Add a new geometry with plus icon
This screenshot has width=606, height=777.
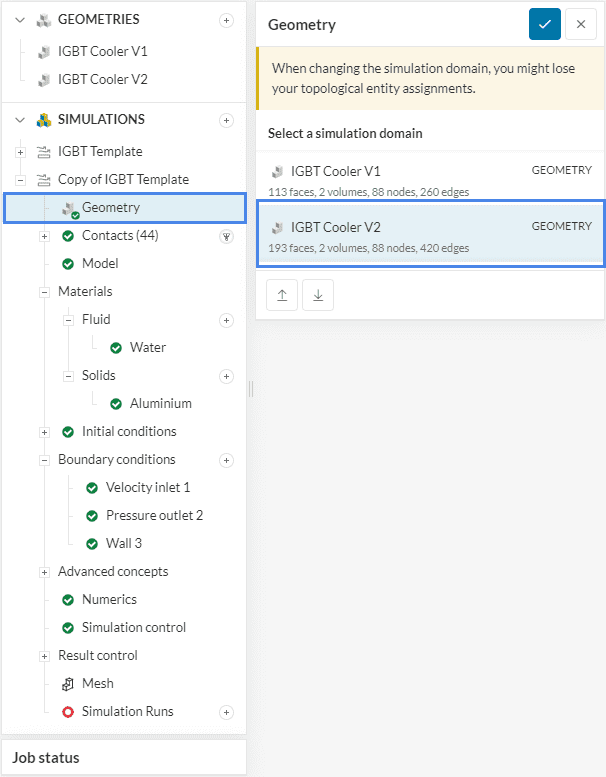click(226, 20)
